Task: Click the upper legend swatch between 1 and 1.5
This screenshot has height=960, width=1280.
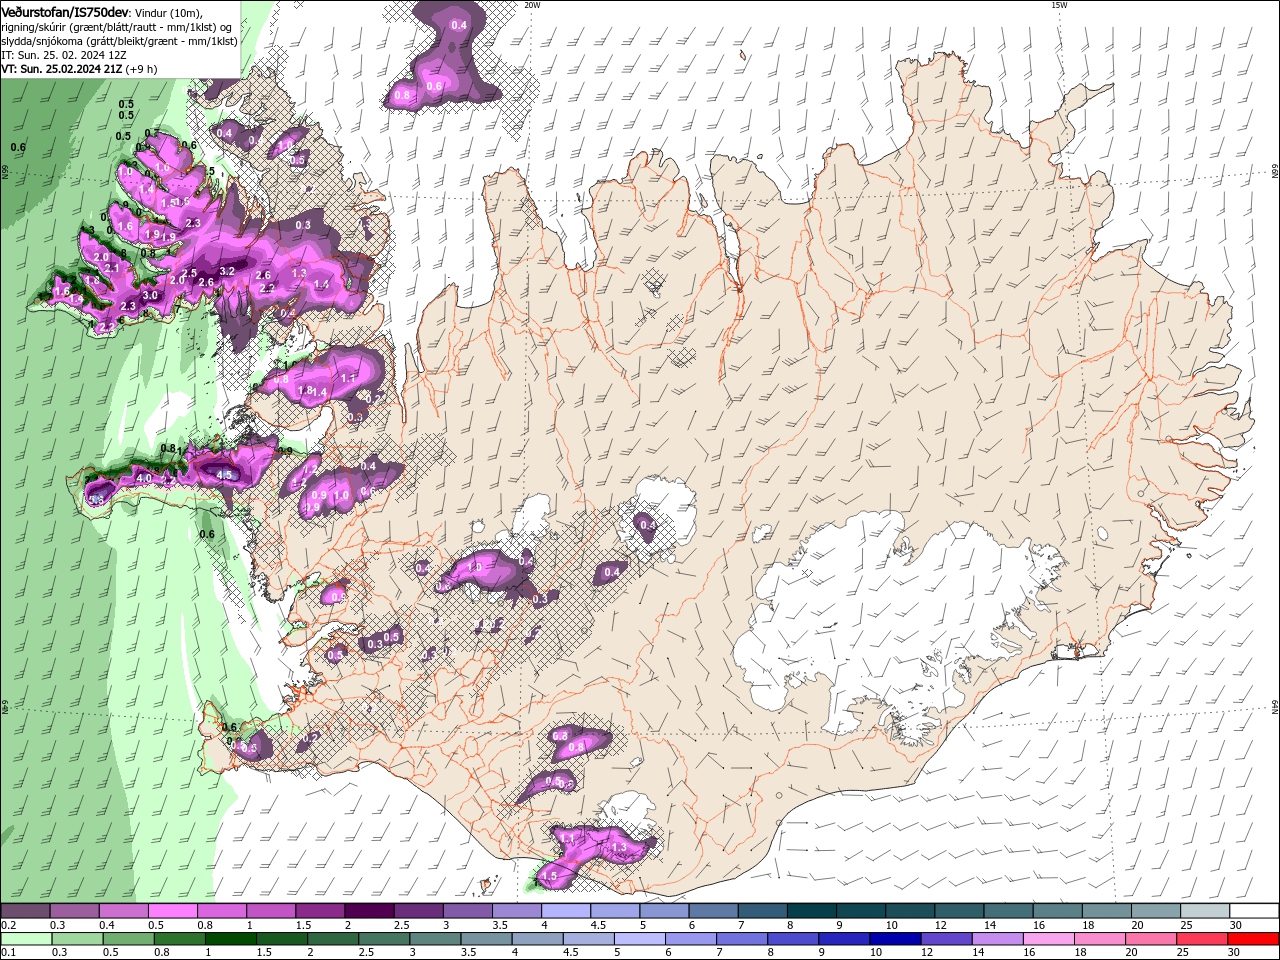Action: coord(271,911)
